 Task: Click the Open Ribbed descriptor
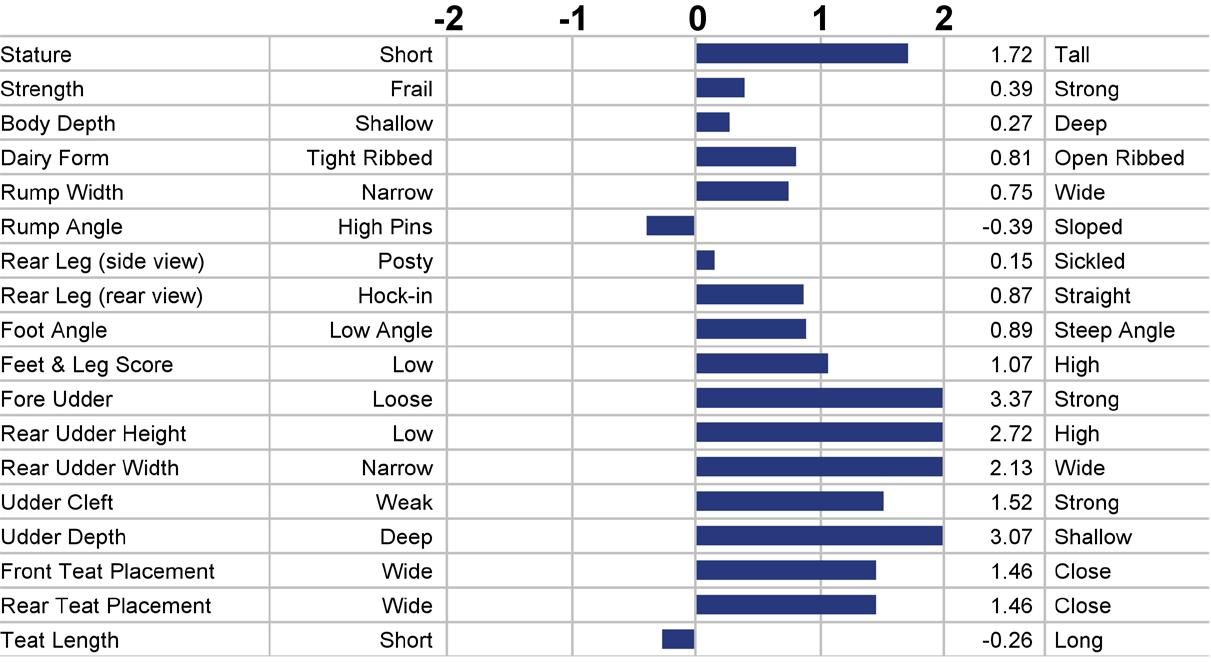pos(1119,158)
